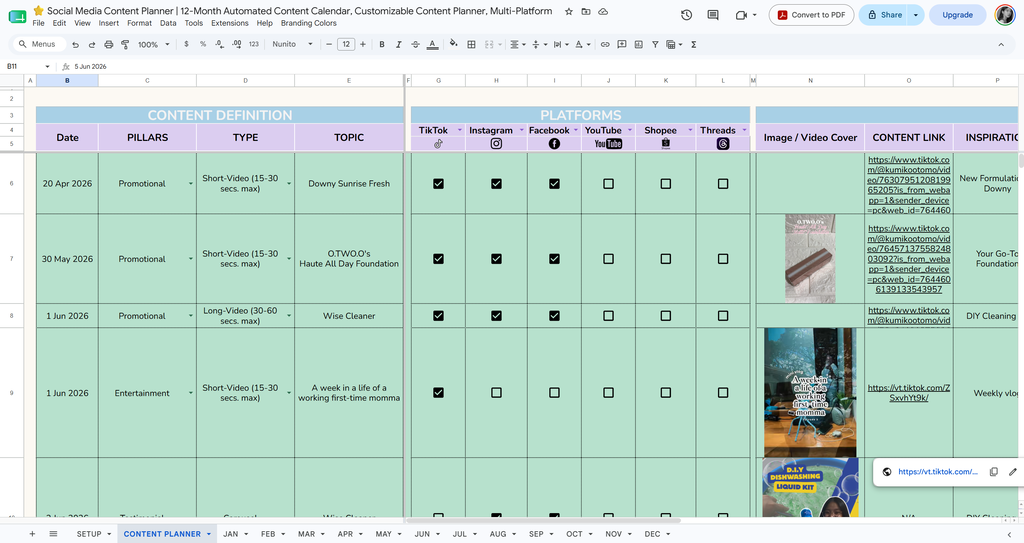
Task: Open the borders tool
Action: [471, 44]
